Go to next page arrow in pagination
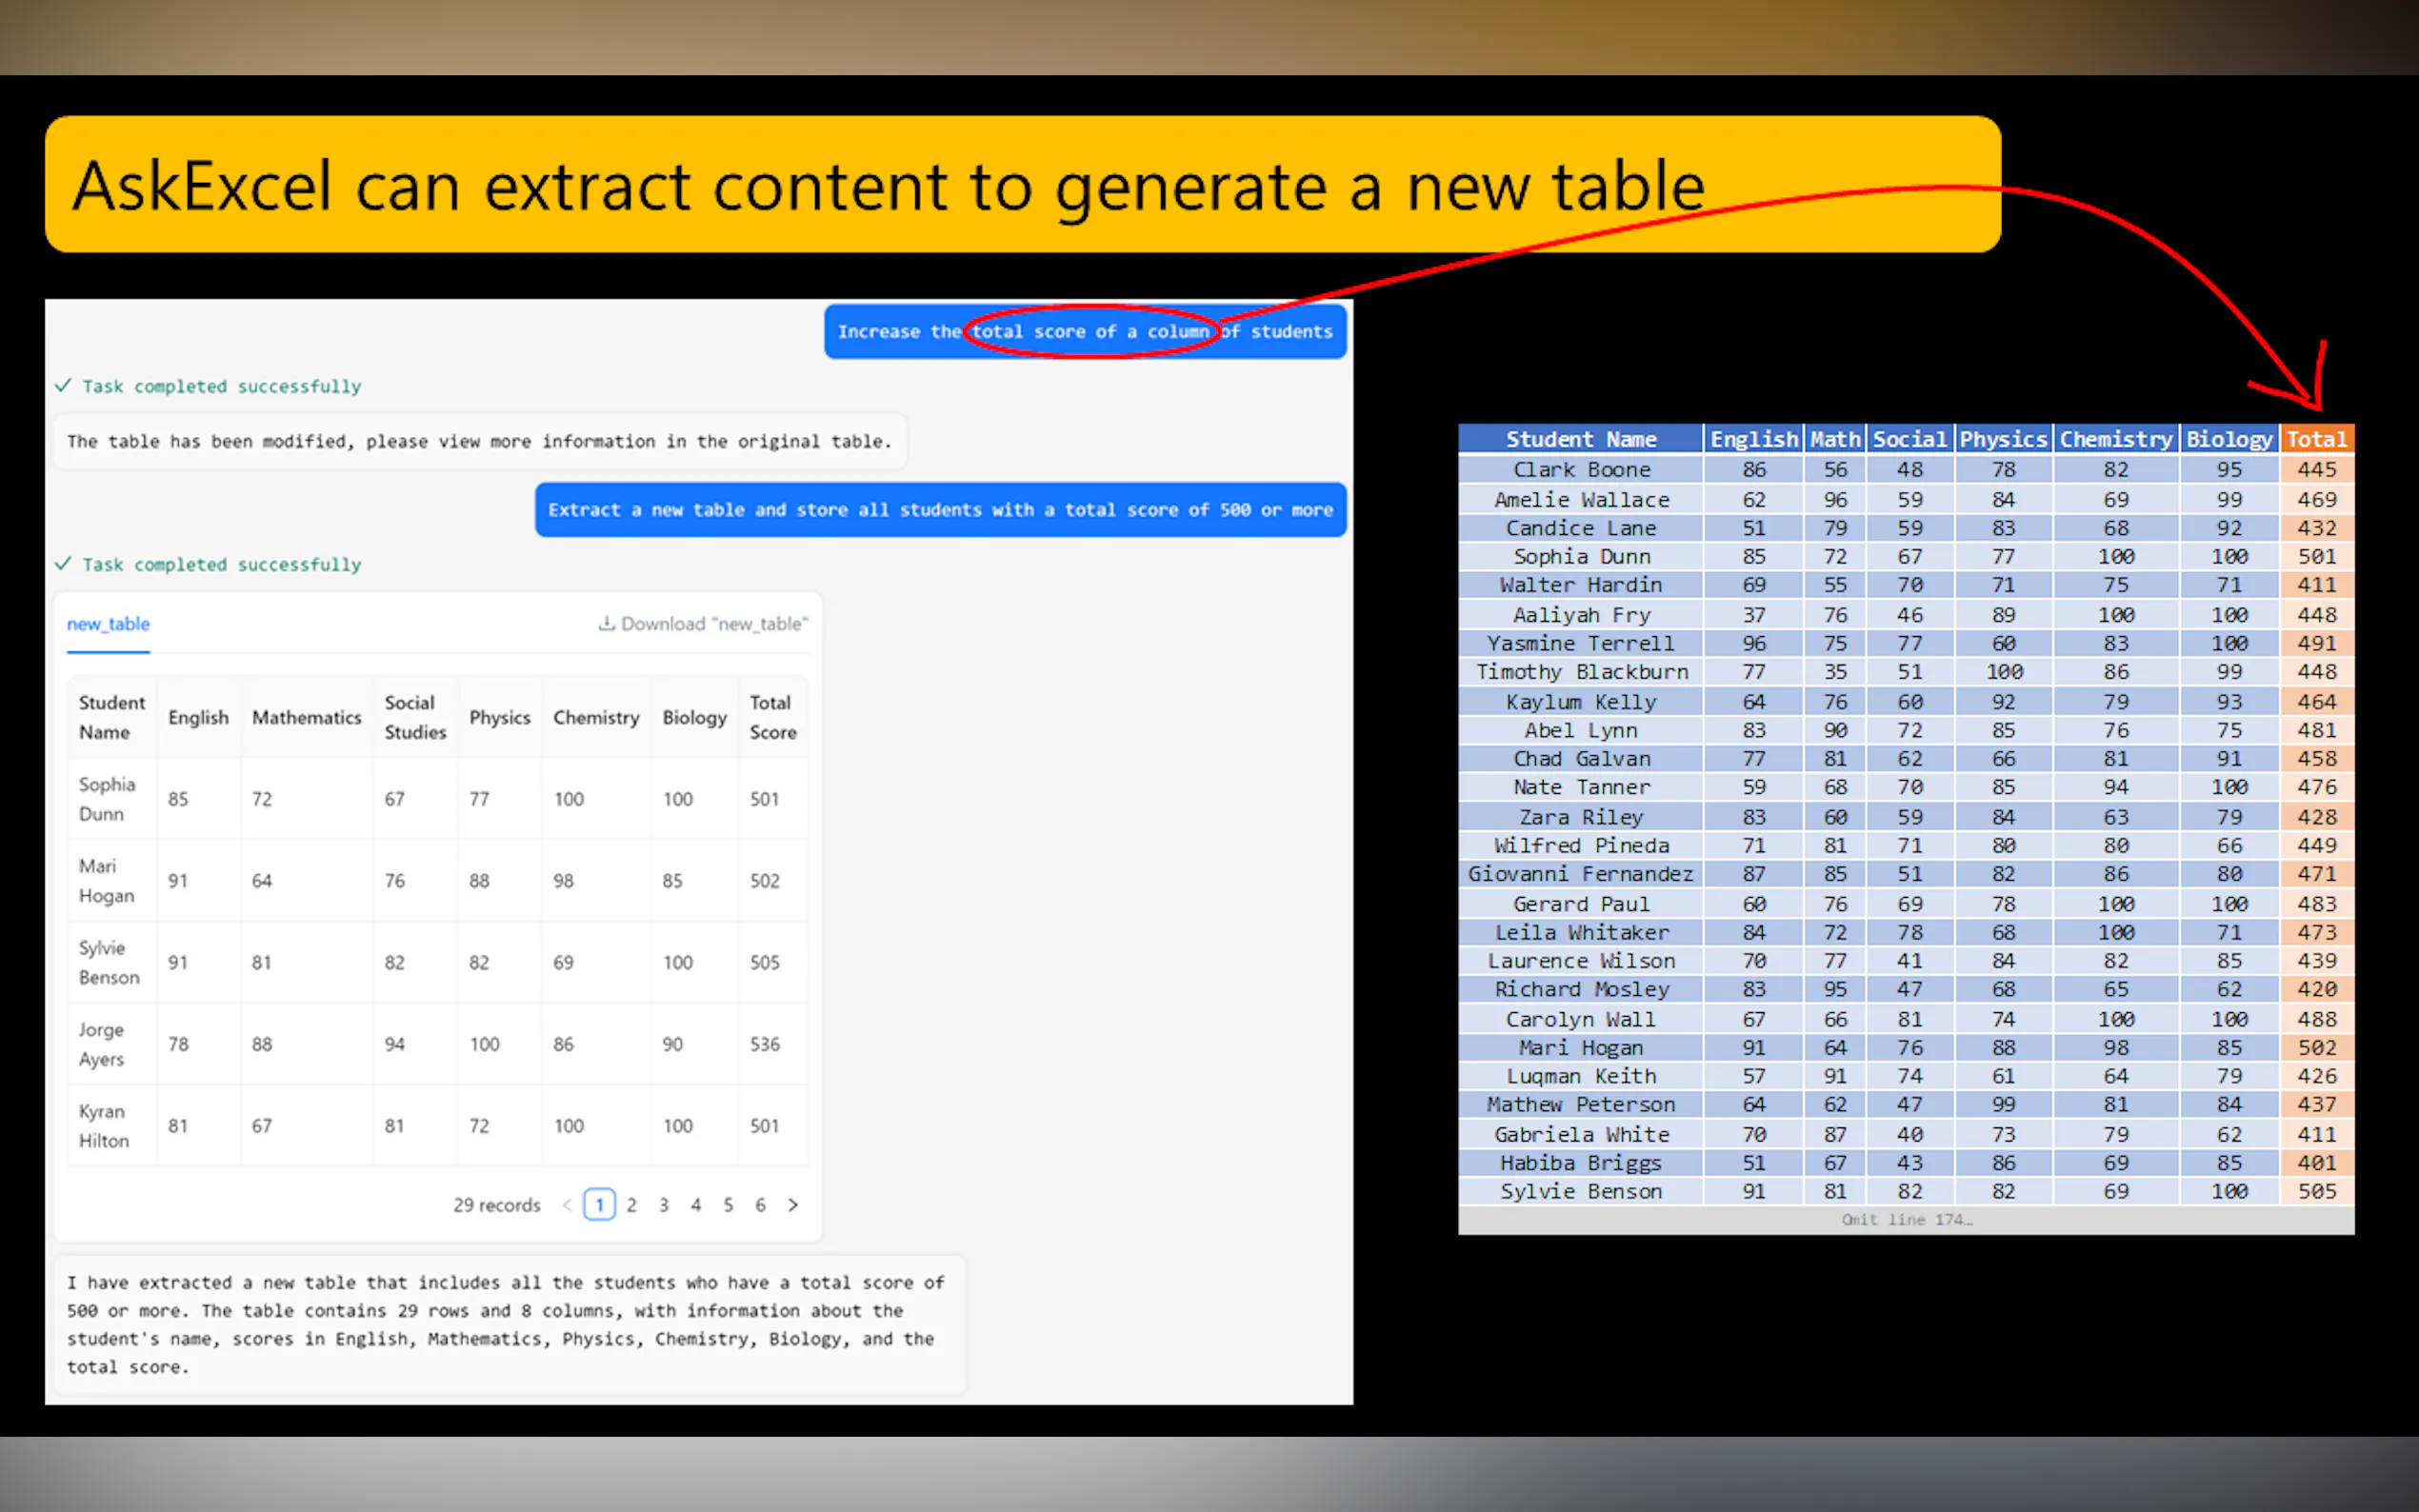Viewport: 2419px width, 1512px height. (x=793, y=1205)
